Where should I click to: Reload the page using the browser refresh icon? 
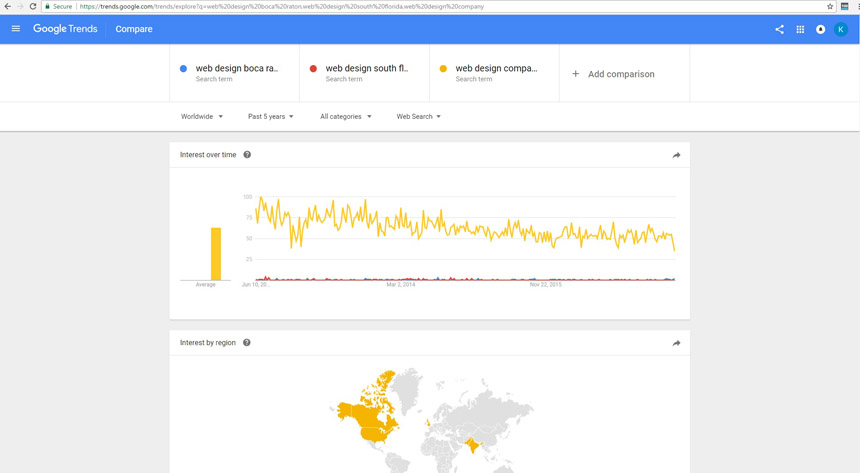tap(33, 7)
